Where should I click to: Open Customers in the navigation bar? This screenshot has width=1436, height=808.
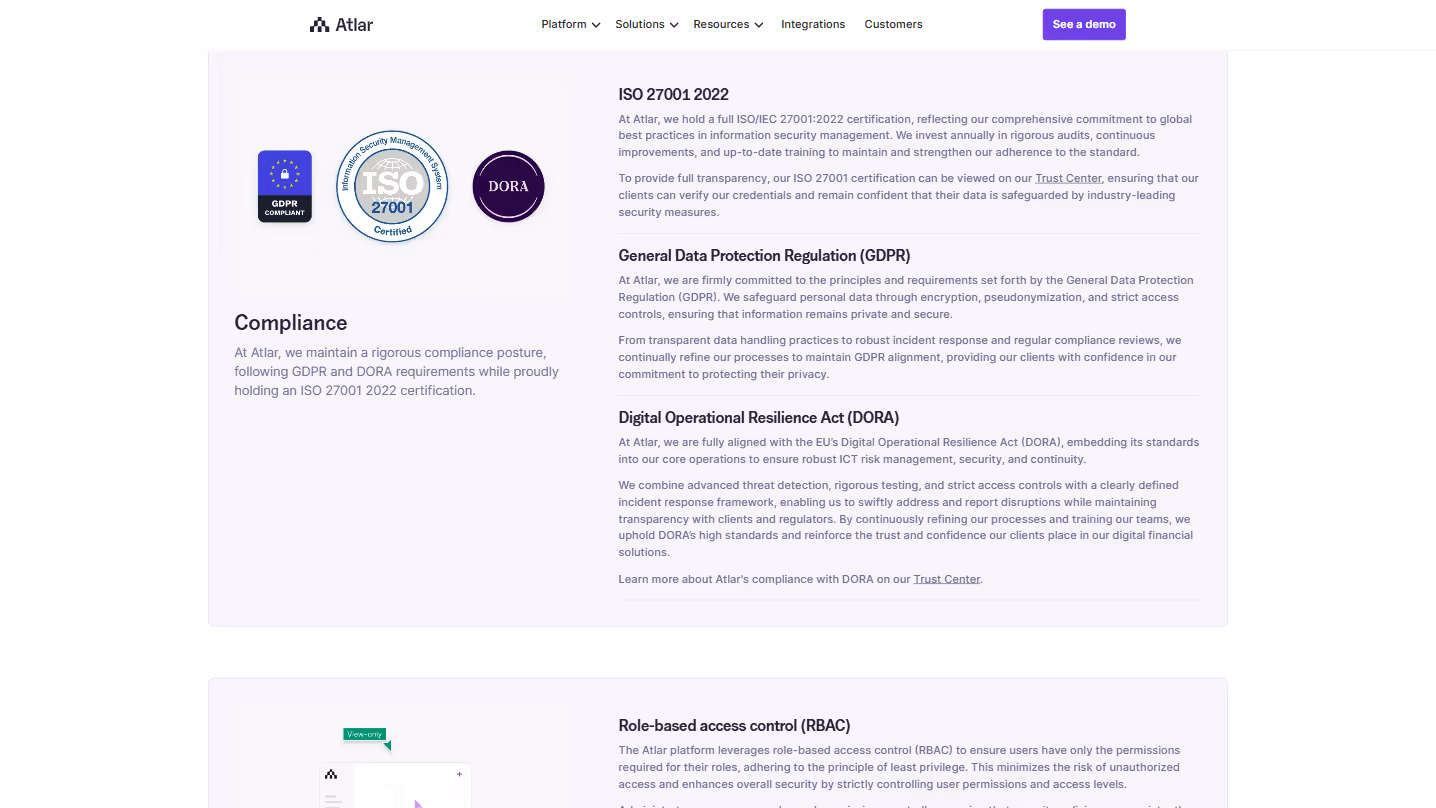click(893, 24)
